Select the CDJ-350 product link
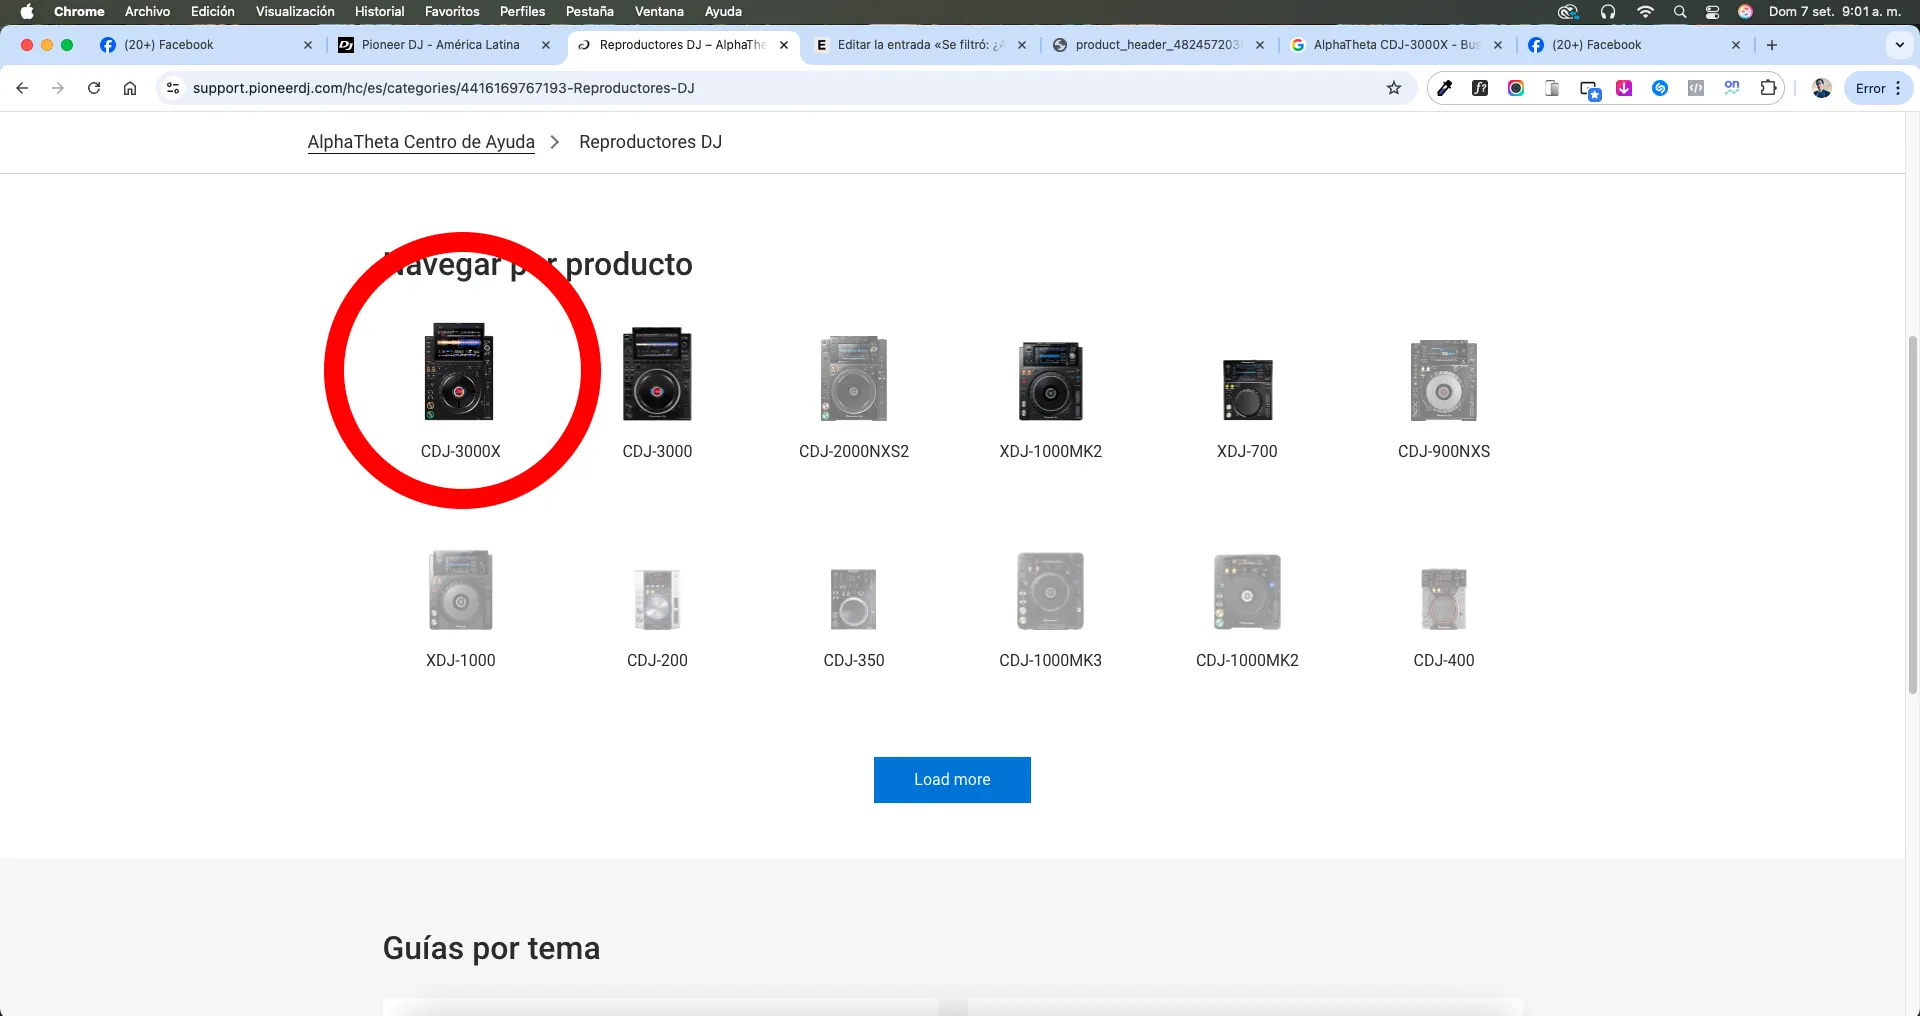The width and height of the screenshot is (1920, 1016). 854,660
